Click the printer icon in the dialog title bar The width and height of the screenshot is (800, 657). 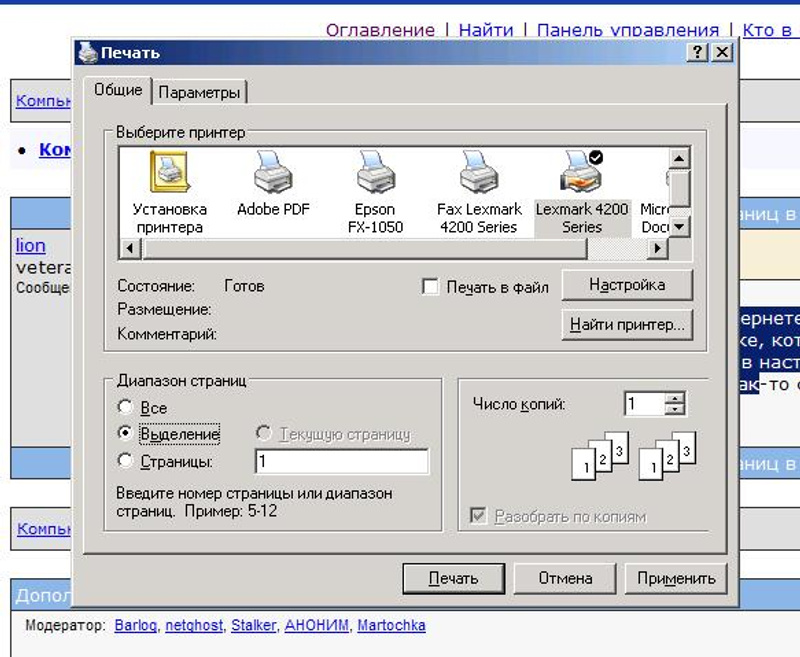click(x=87, y=52)
